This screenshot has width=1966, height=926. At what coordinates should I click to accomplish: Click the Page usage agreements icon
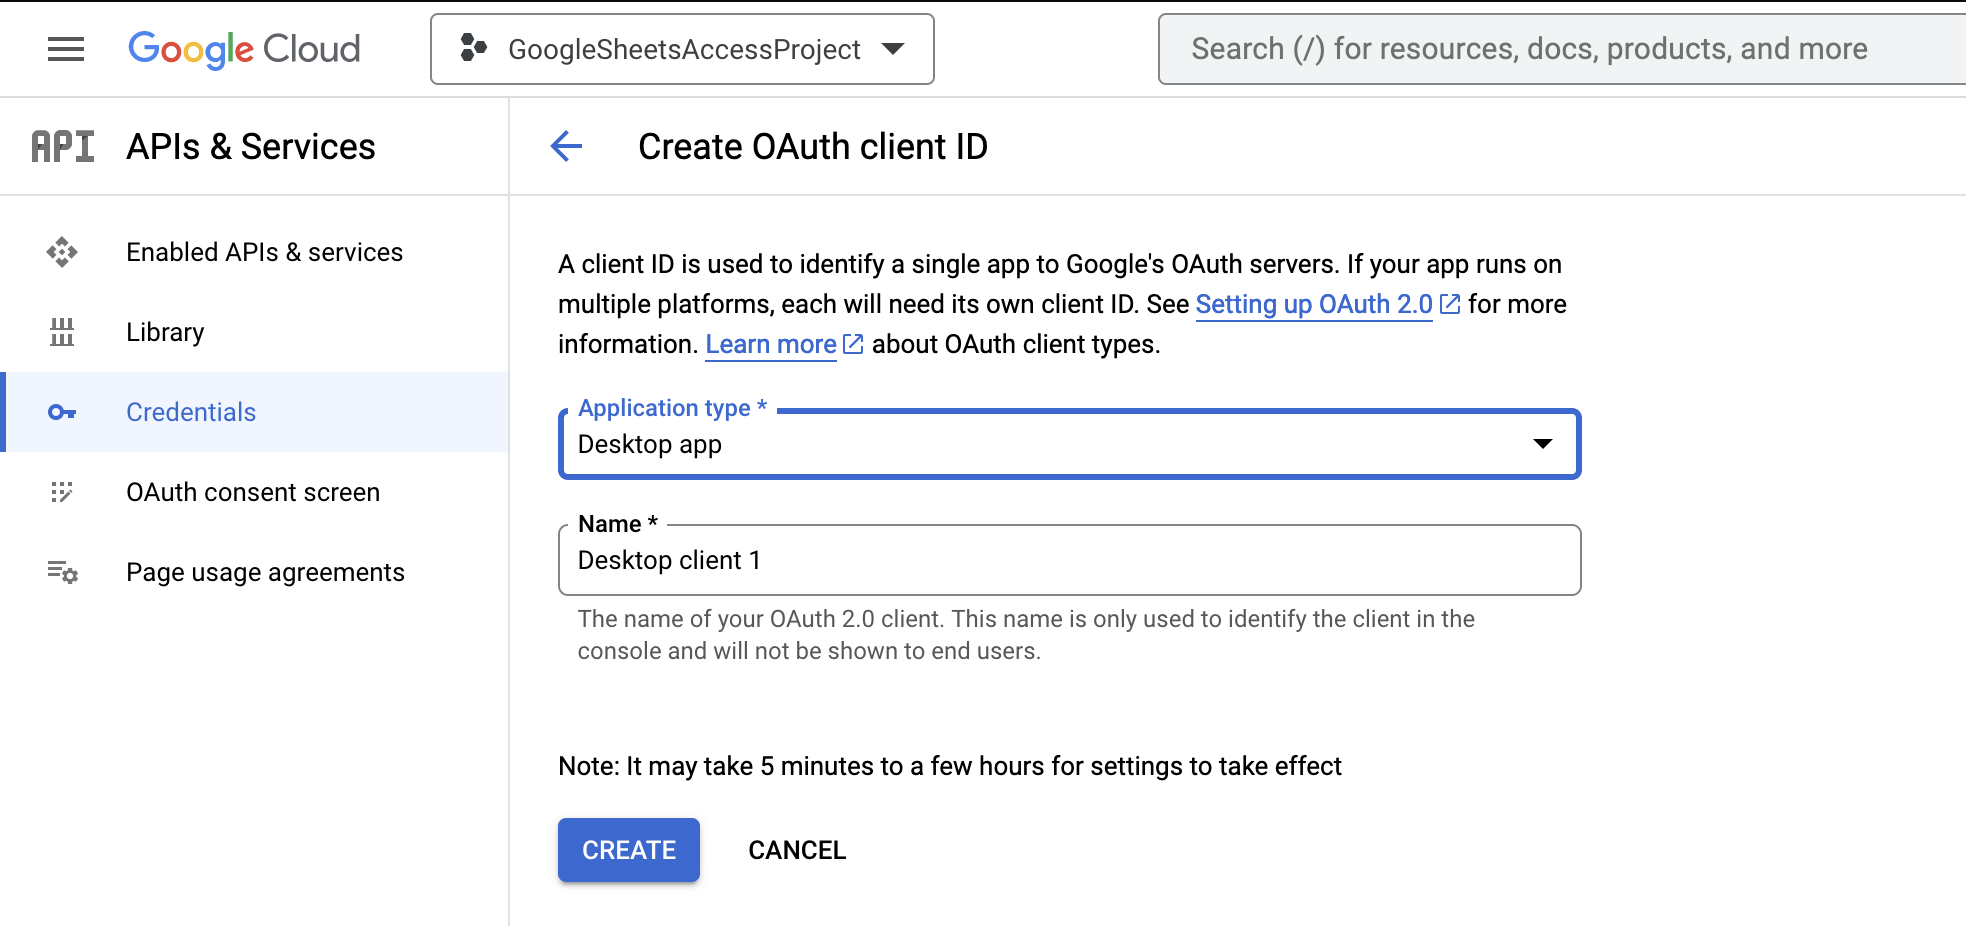point(62,572)
